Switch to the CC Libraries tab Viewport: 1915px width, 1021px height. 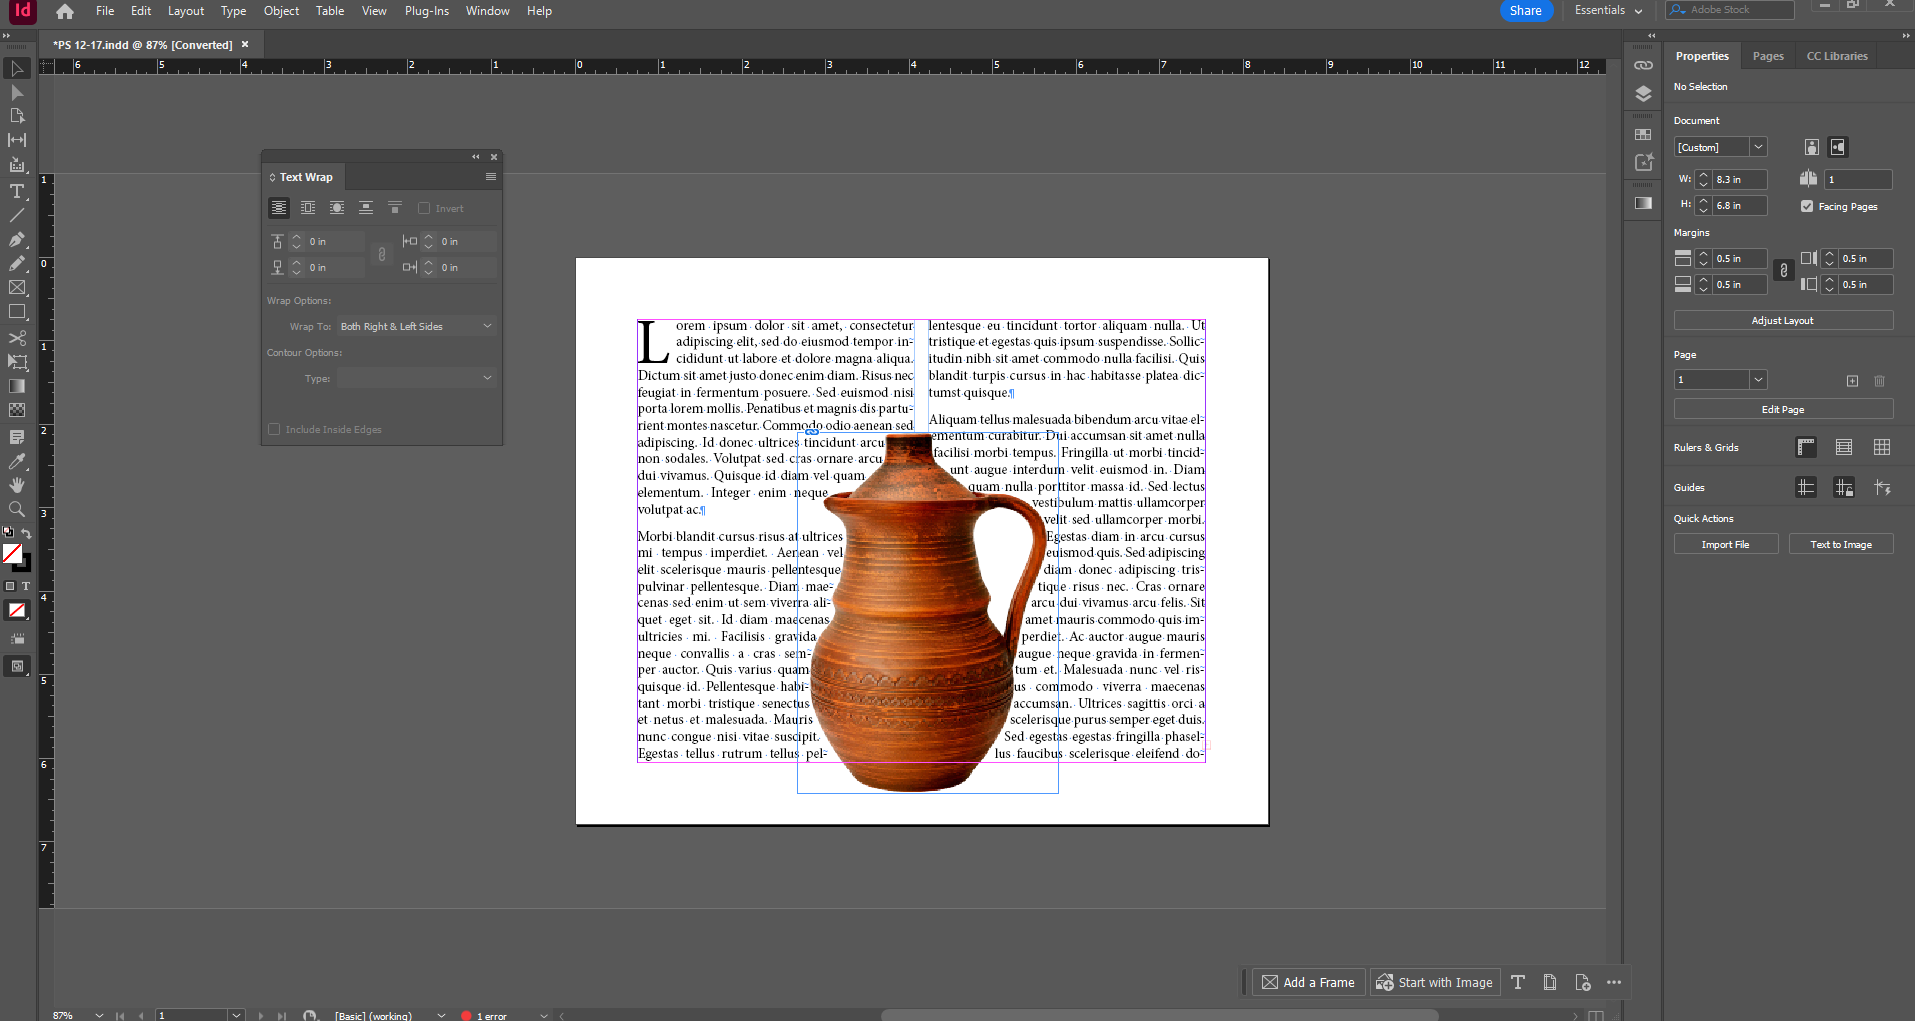[x=1837, y=56]
